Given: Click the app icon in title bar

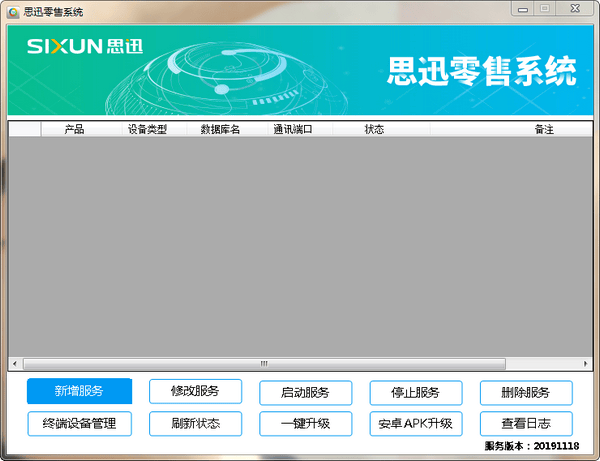Looking at the screenshot, I should tap(12, 11).
